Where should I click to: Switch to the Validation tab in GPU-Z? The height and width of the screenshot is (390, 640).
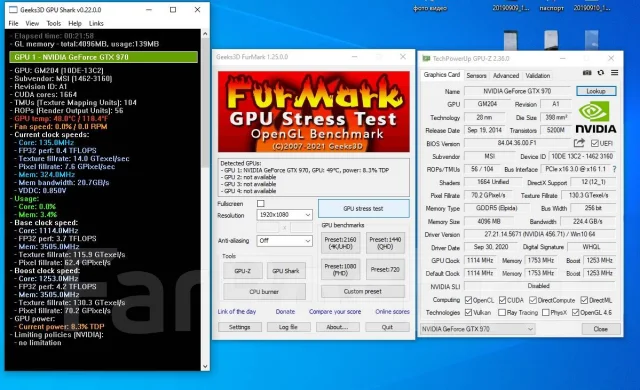pyautogui.click(x=538, y=75)
